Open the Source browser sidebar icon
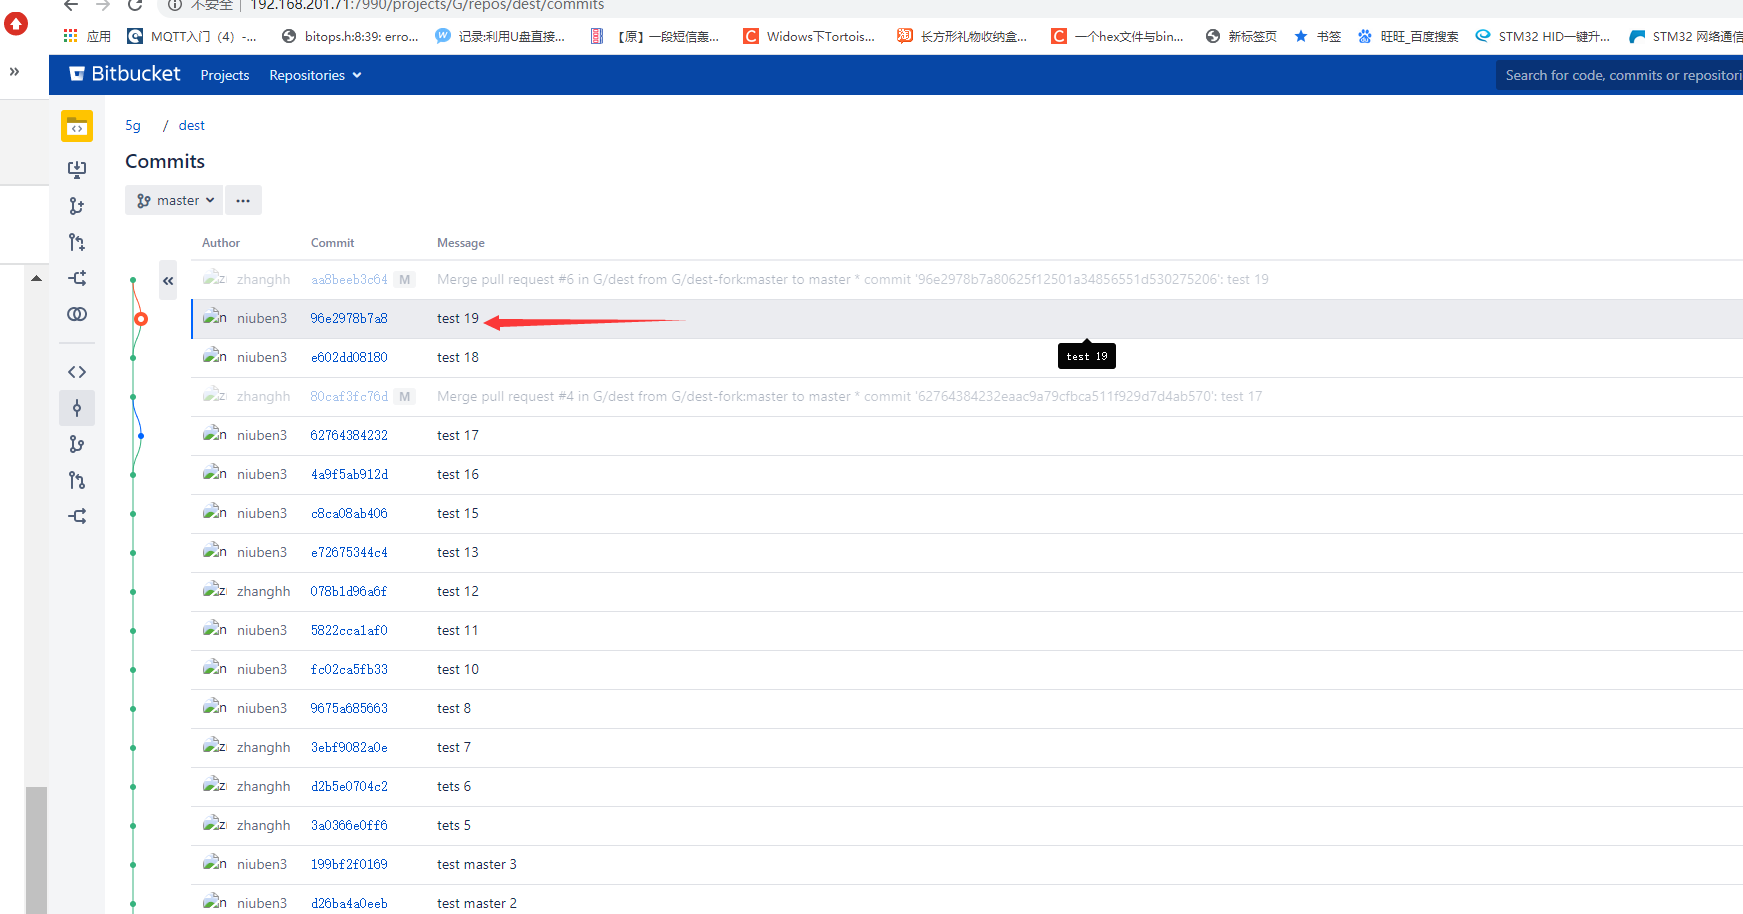The width and height of the screenshot is (1743, 914). tap(77, 371)
